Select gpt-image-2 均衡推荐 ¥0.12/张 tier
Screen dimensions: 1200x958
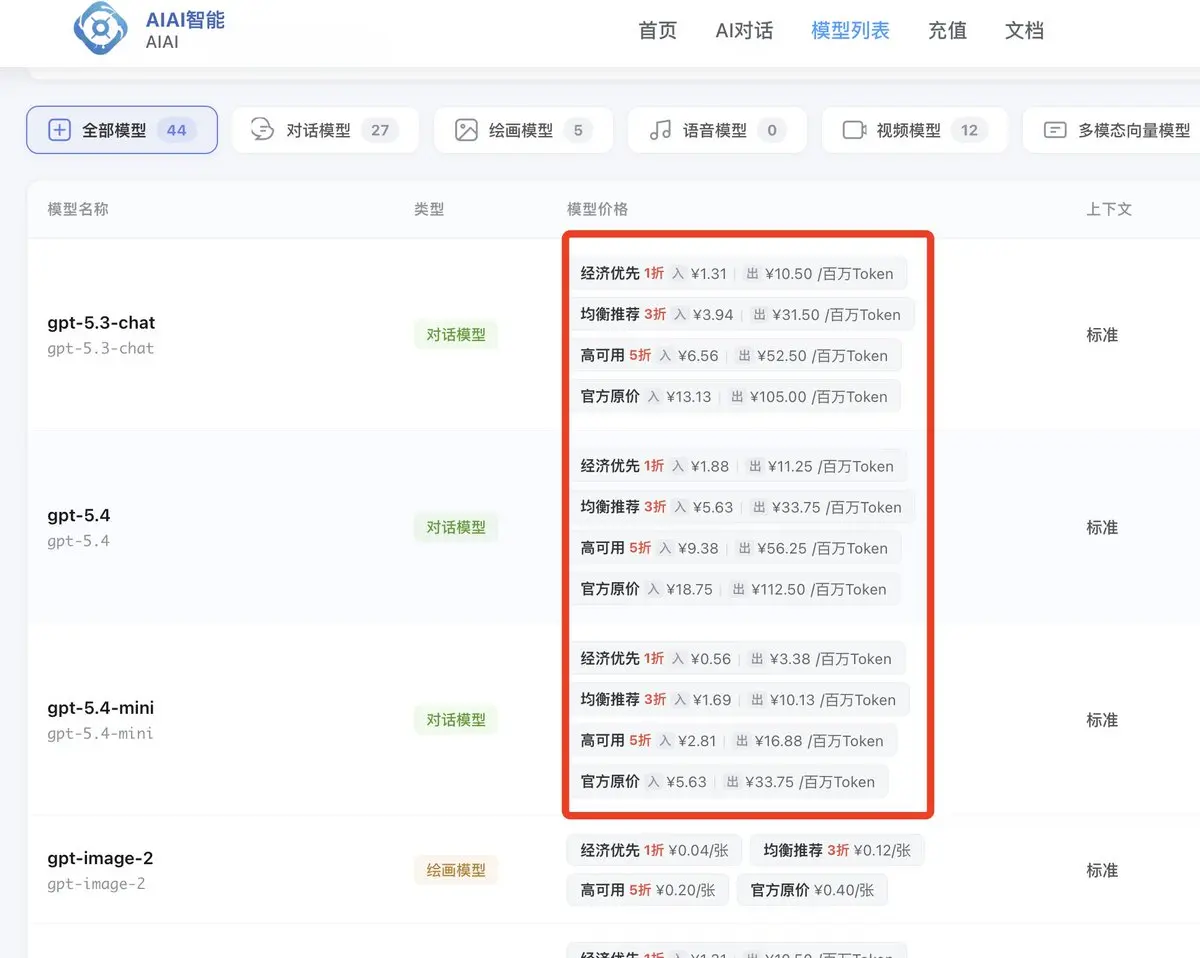[837, 850]
